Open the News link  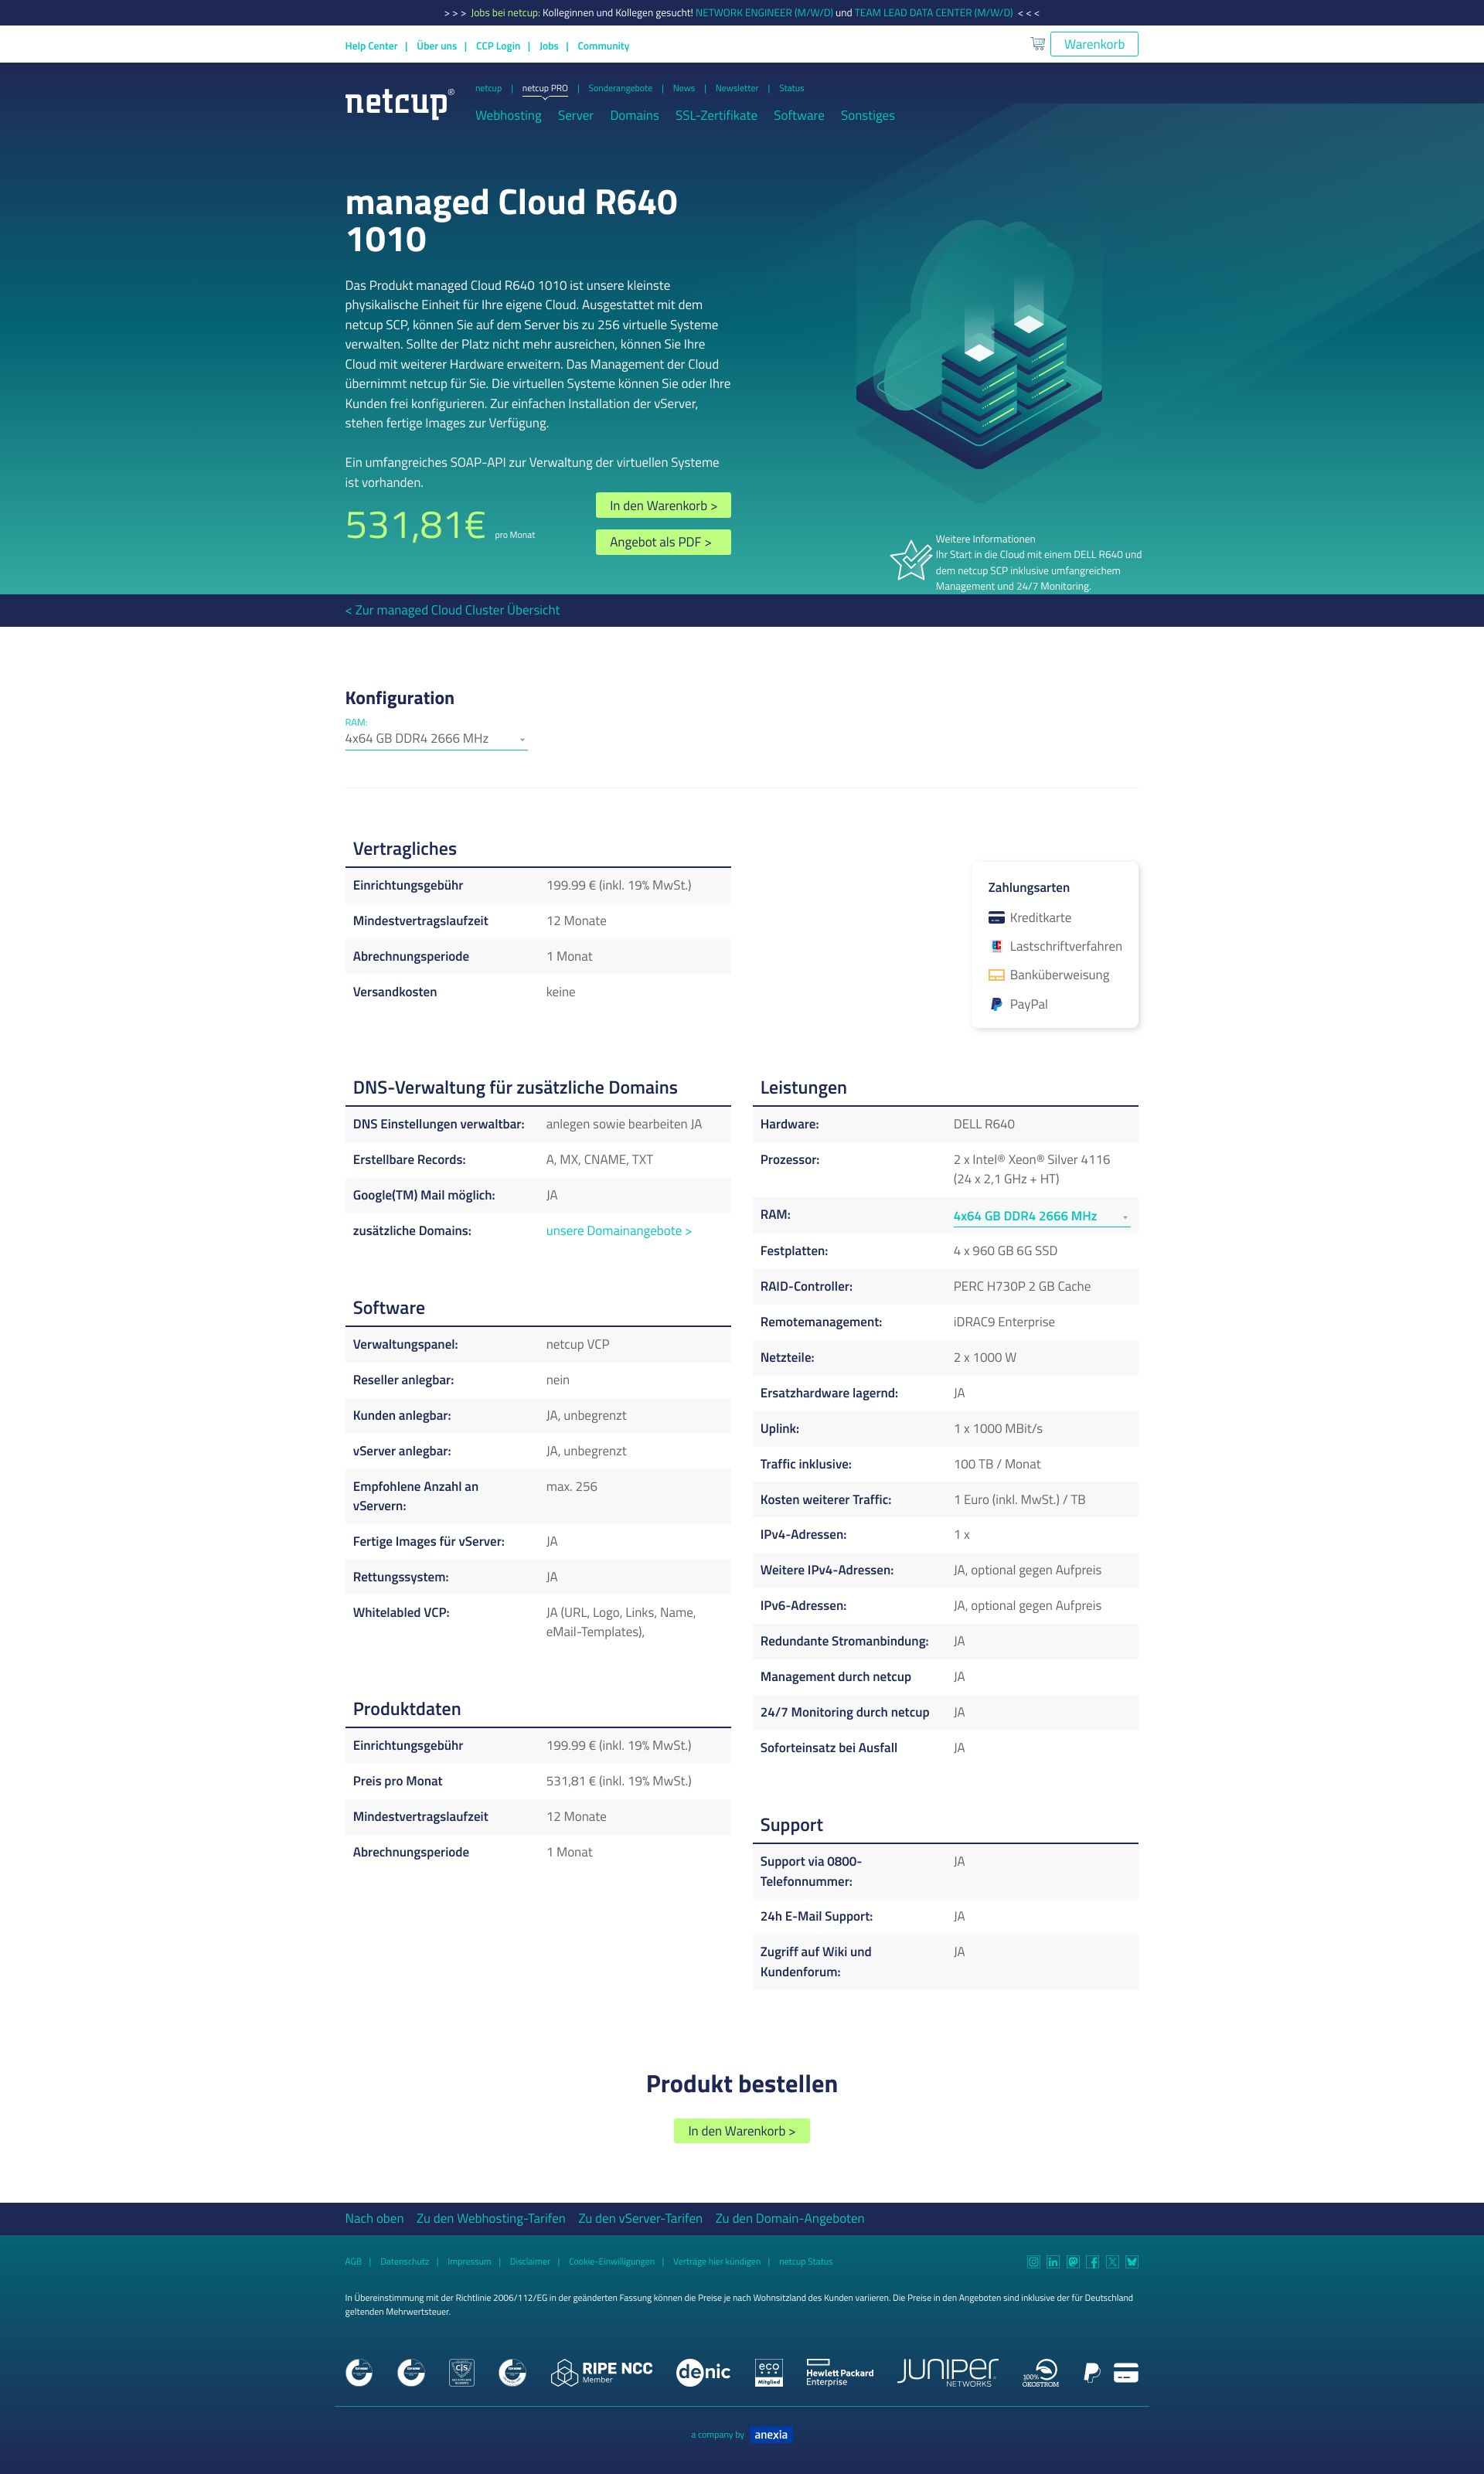[x=684, y=88]
